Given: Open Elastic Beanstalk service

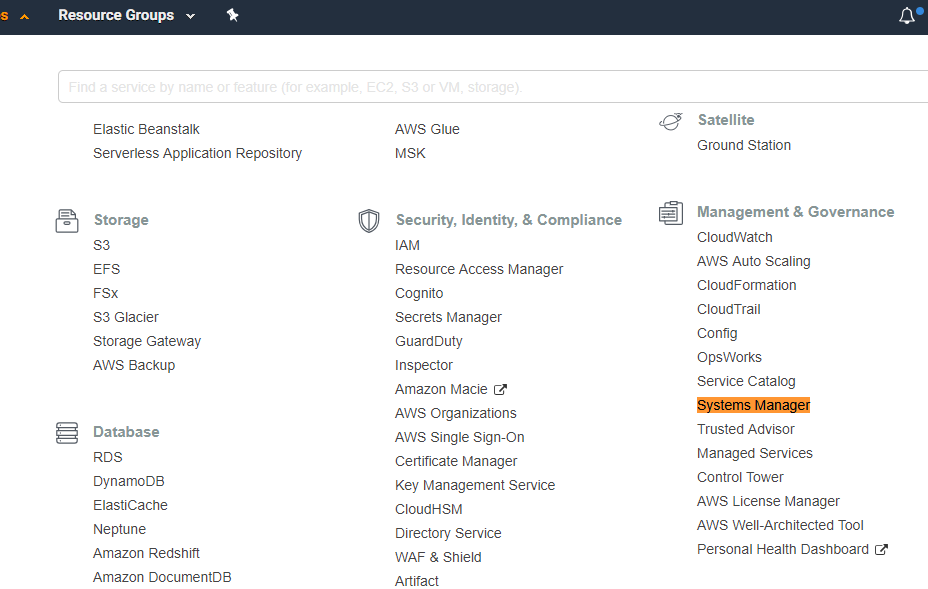Looking at the screenshot, I should coord(146,129).
